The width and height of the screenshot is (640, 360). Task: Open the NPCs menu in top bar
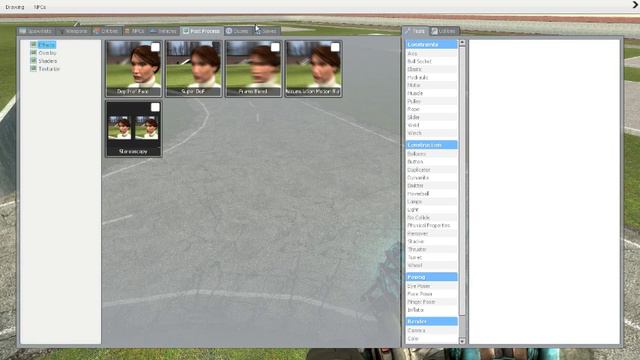point(40,7)
